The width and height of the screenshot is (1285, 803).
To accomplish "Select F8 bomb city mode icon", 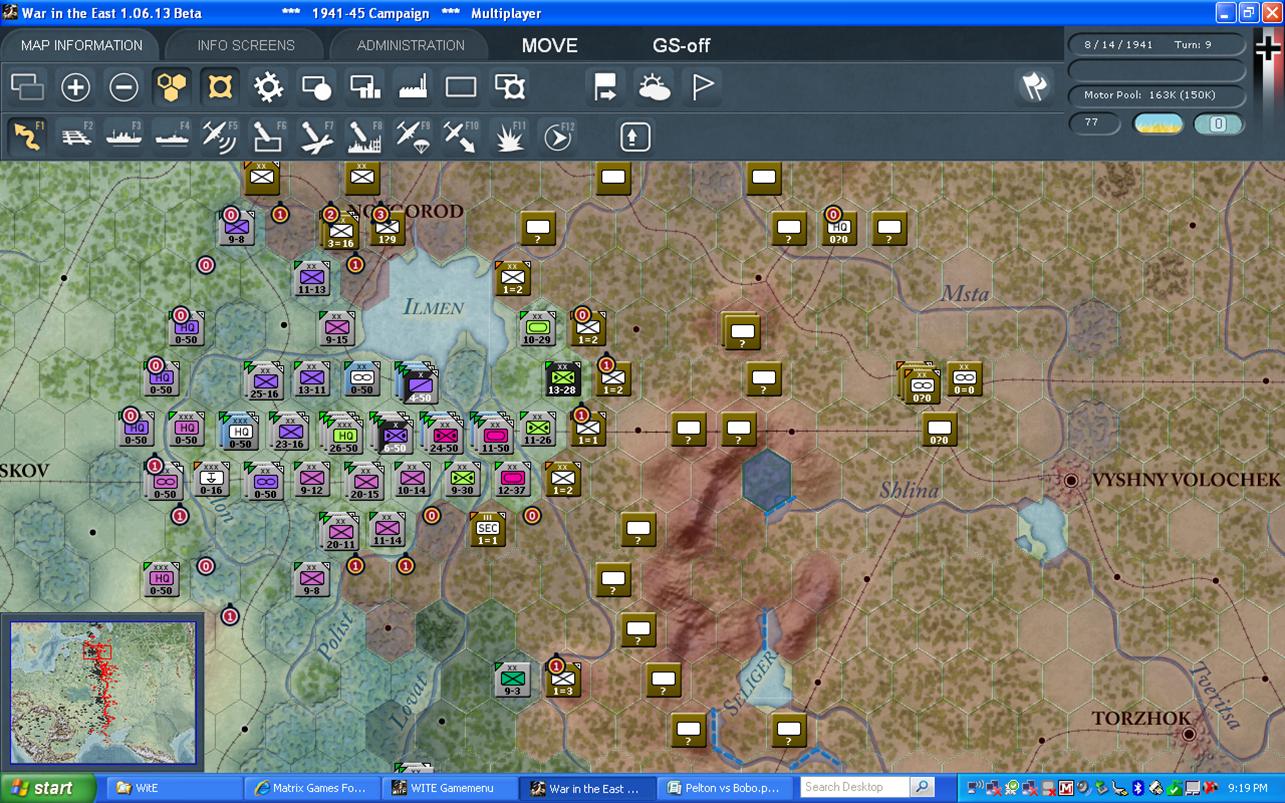I will point(365,136).
